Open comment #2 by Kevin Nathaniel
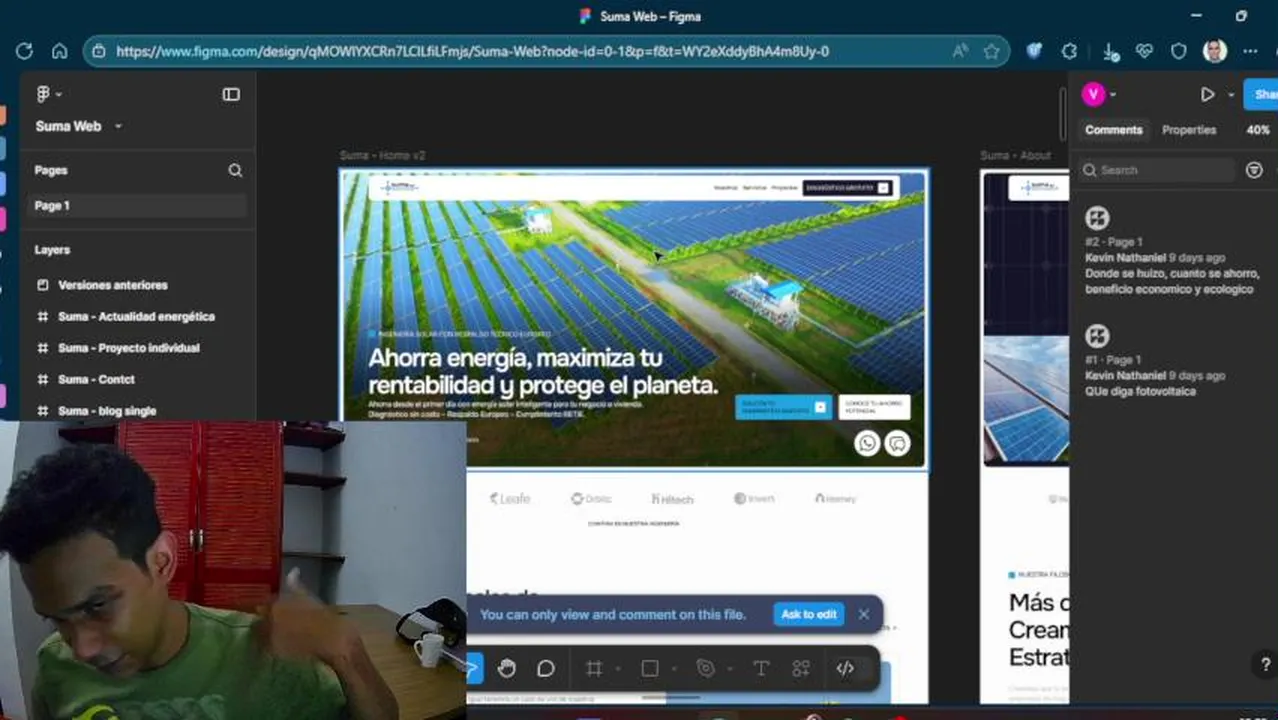This screenshot has width=1278, height=720. tap(1172, 251)
